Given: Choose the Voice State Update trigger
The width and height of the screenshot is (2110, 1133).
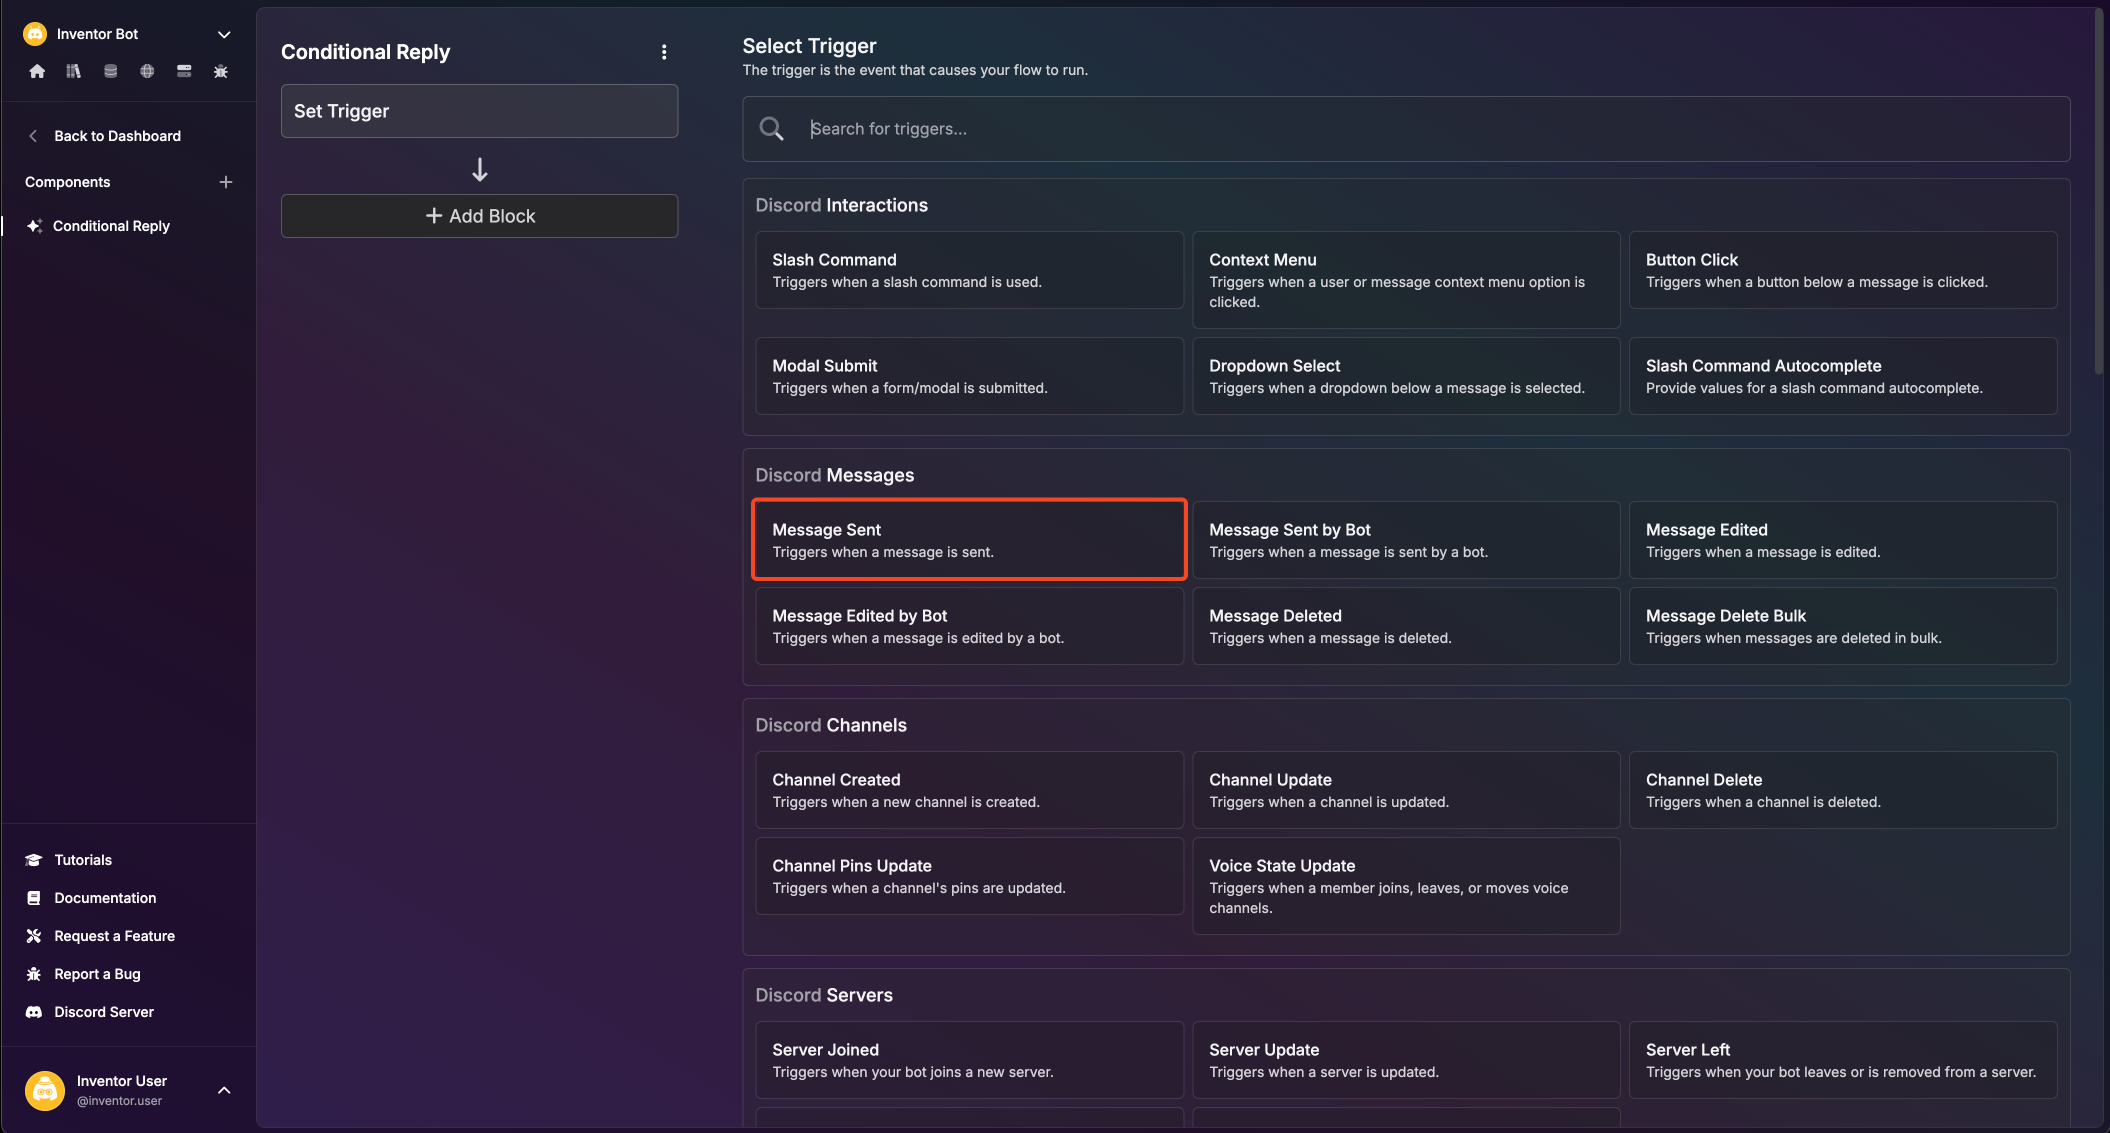Looking at the screenshot, I should point(1406,886).
